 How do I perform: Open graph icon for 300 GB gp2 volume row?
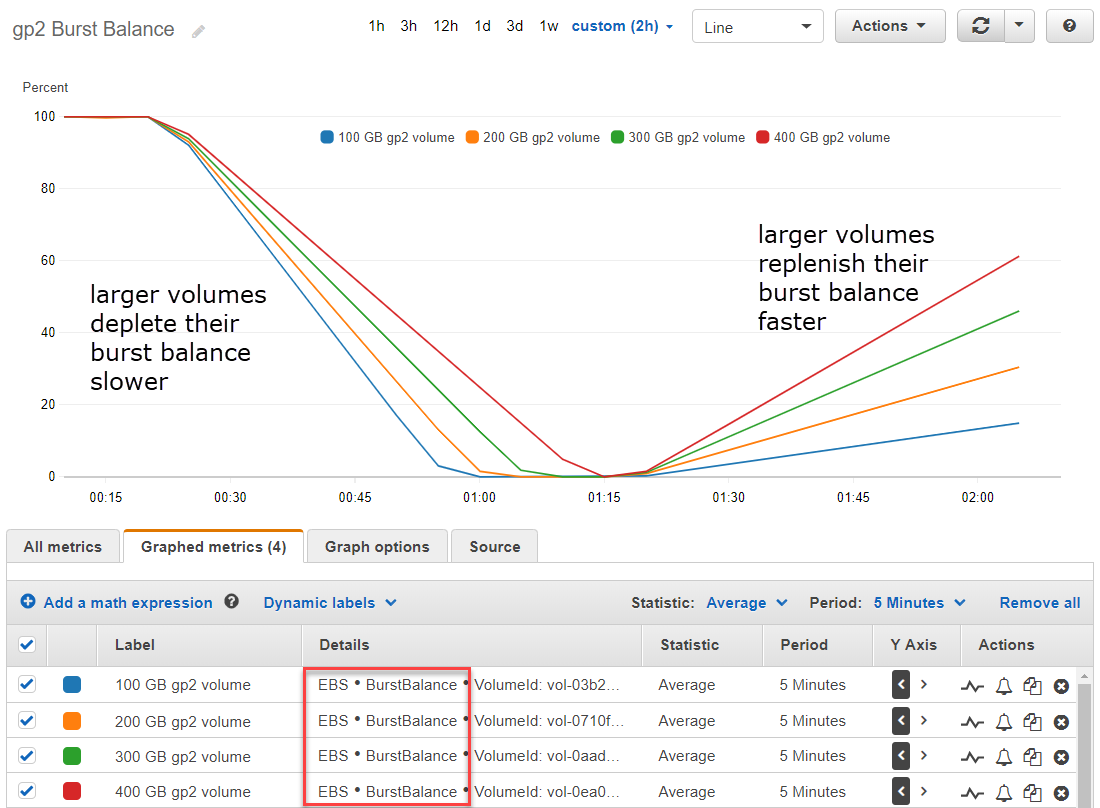tap(972, 757)
